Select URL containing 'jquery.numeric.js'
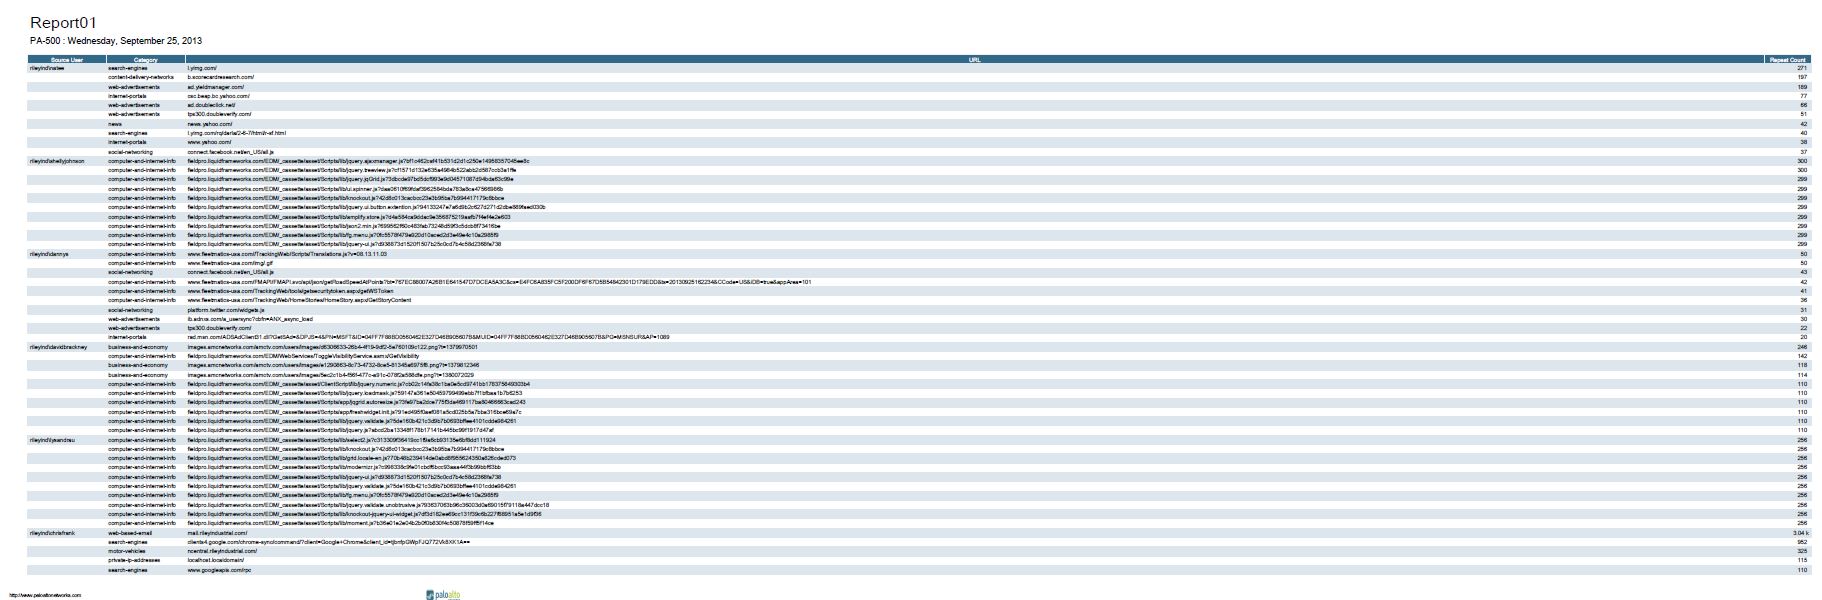This screenshot has height=600, width=1822. [358, 384]
